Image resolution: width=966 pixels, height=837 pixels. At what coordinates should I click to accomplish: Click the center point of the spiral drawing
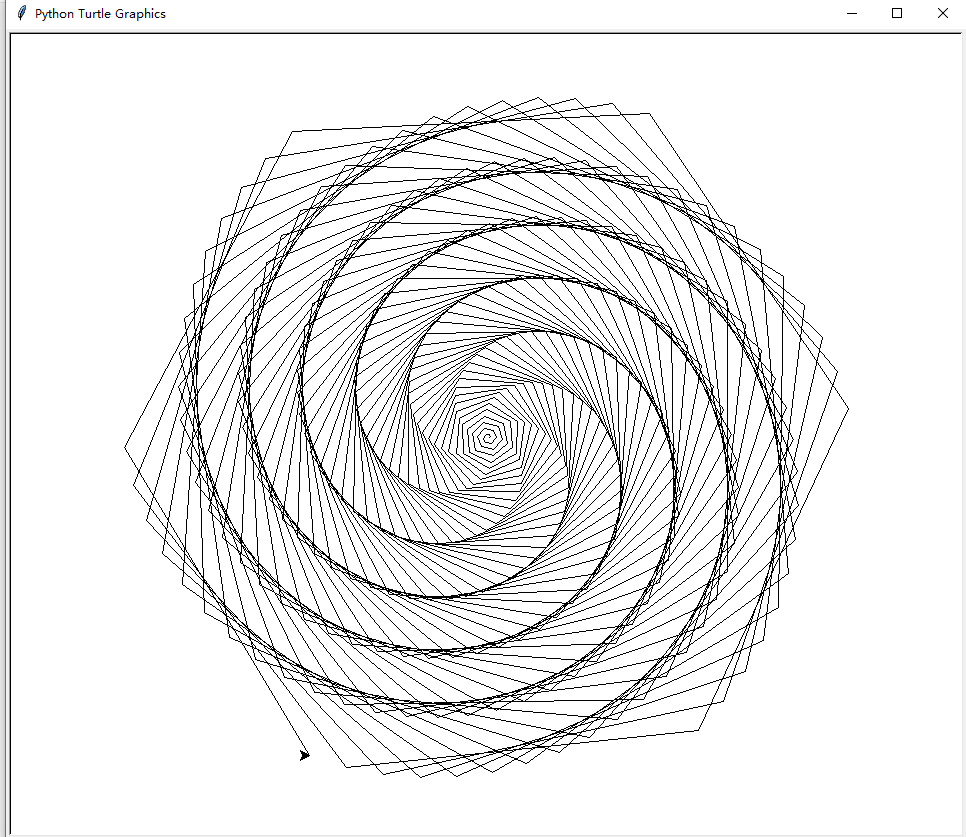click(488, 435)
